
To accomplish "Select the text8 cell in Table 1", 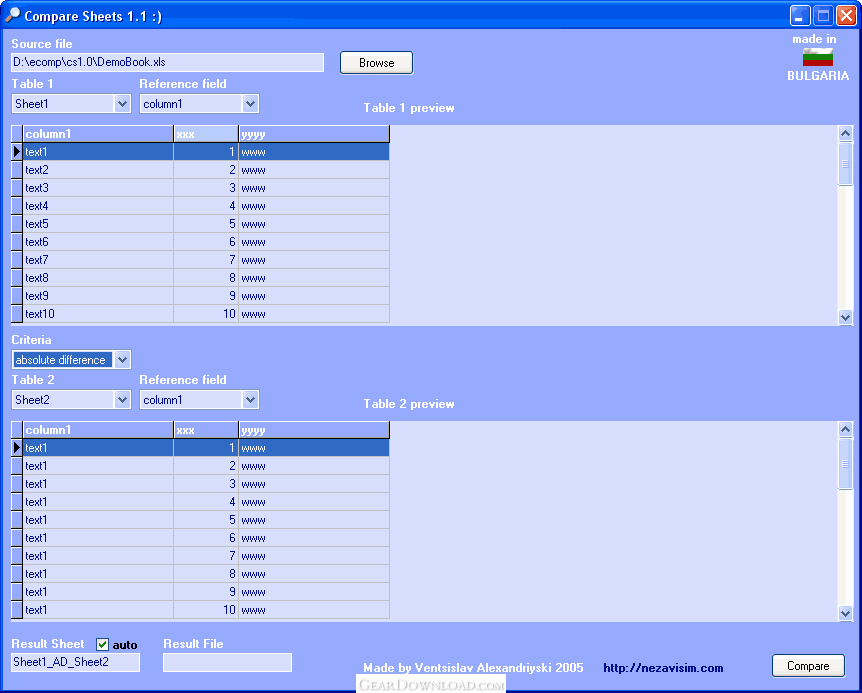I will pyautogui.click(x=98, y=278).
